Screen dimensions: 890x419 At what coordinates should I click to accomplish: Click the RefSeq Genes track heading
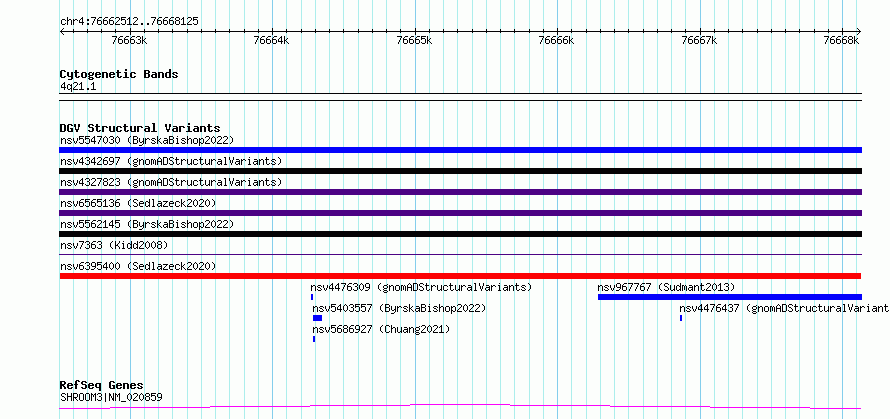(102, 385)
